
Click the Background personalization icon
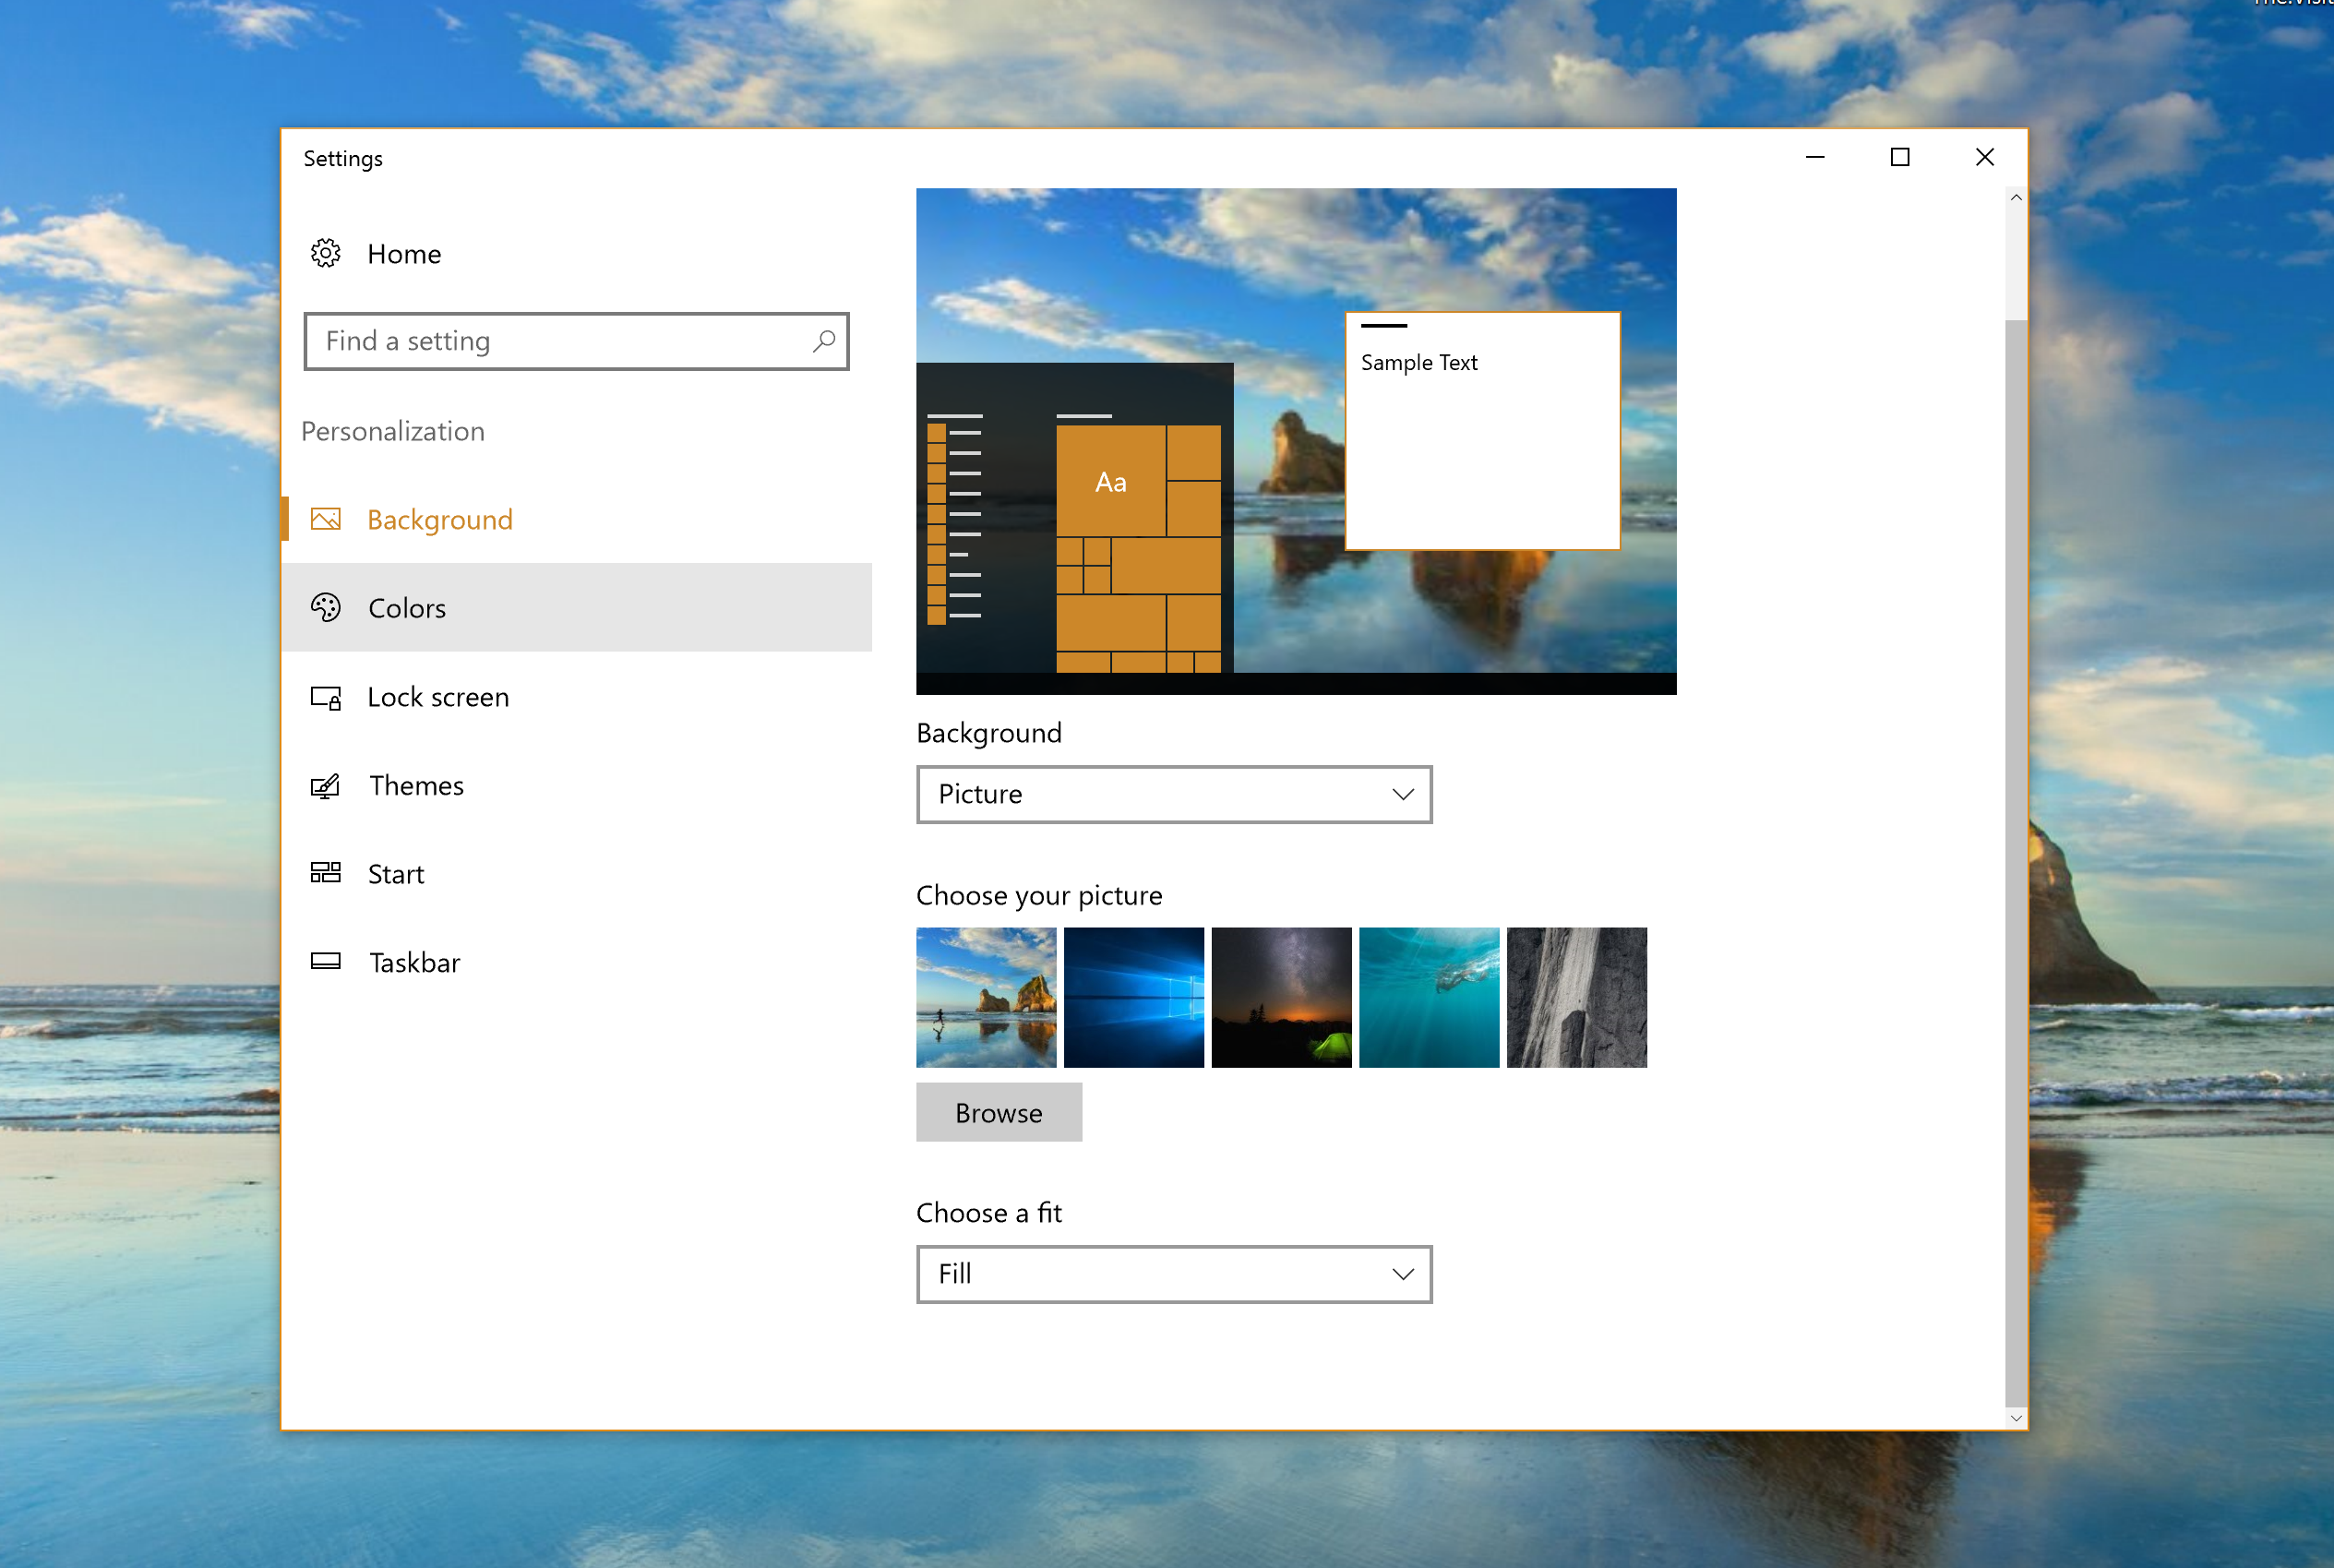coord(328,520)
